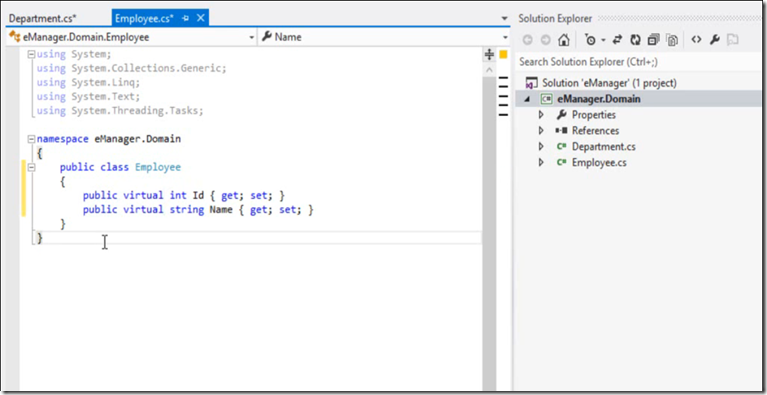767x395 pixels.
Task: Expand Department.cs node in tree
Action: pos(541,146)
